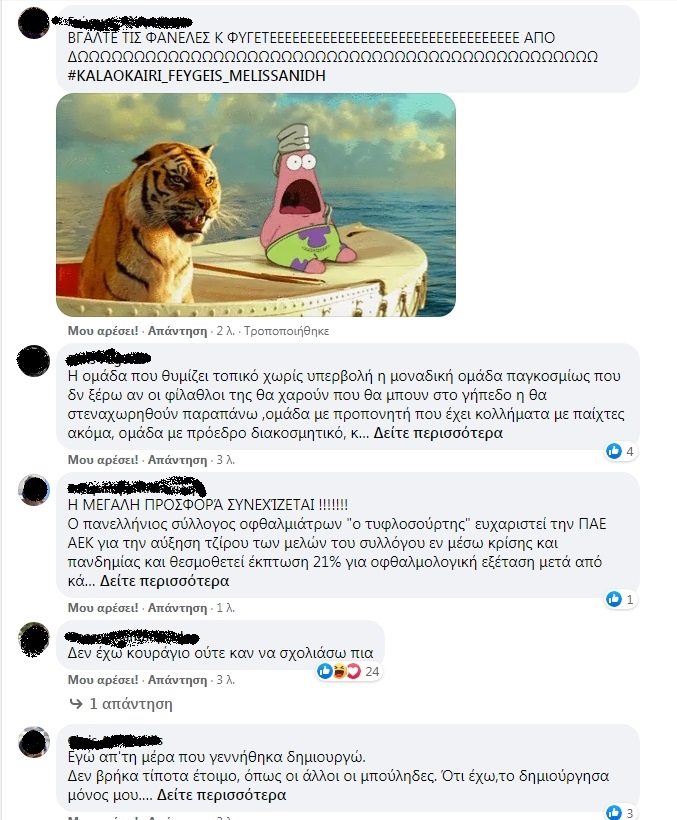
Task: Open the second commenter's profile avatar
Action: click(33, 360)
